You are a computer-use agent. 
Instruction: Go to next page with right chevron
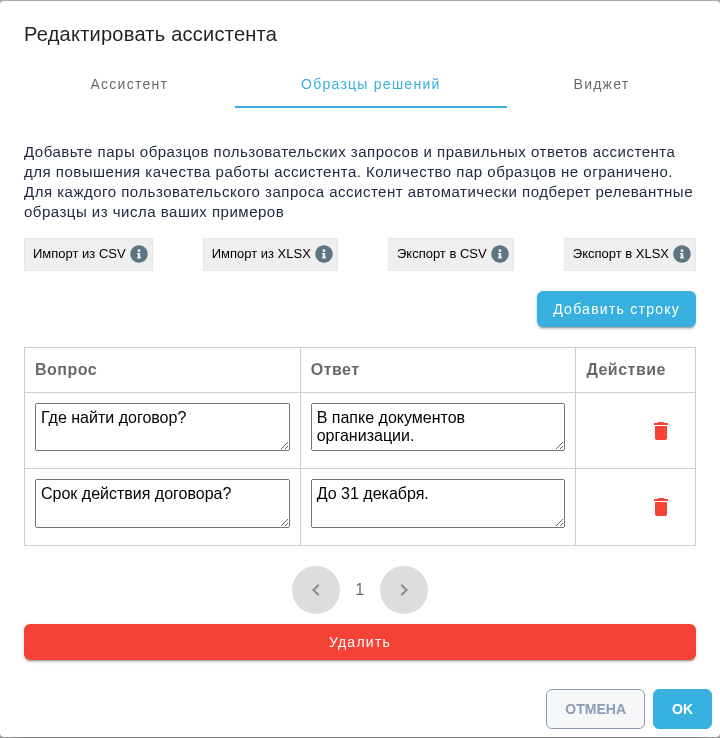404,590
